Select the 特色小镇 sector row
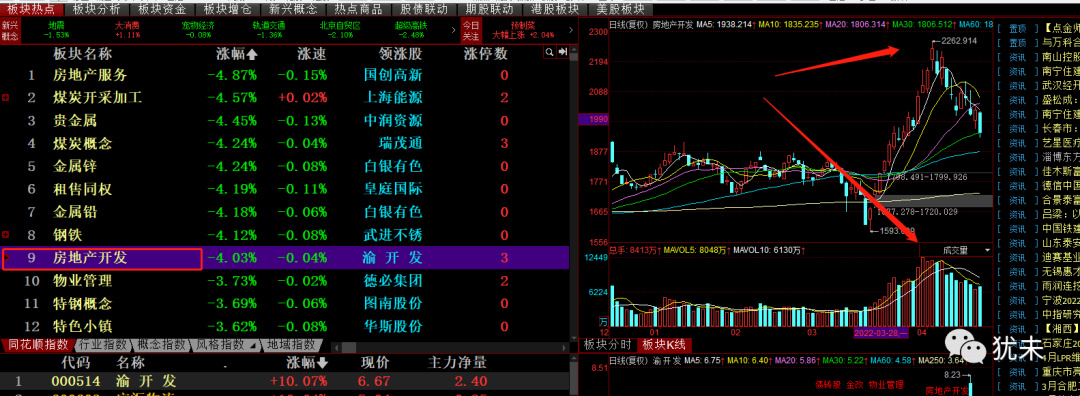 [285, 326]
